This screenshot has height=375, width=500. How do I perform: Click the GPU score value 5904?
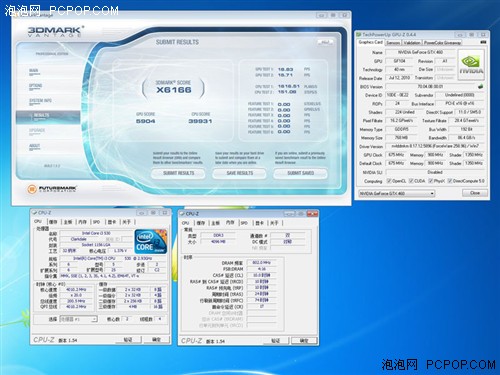pos(146,121)
